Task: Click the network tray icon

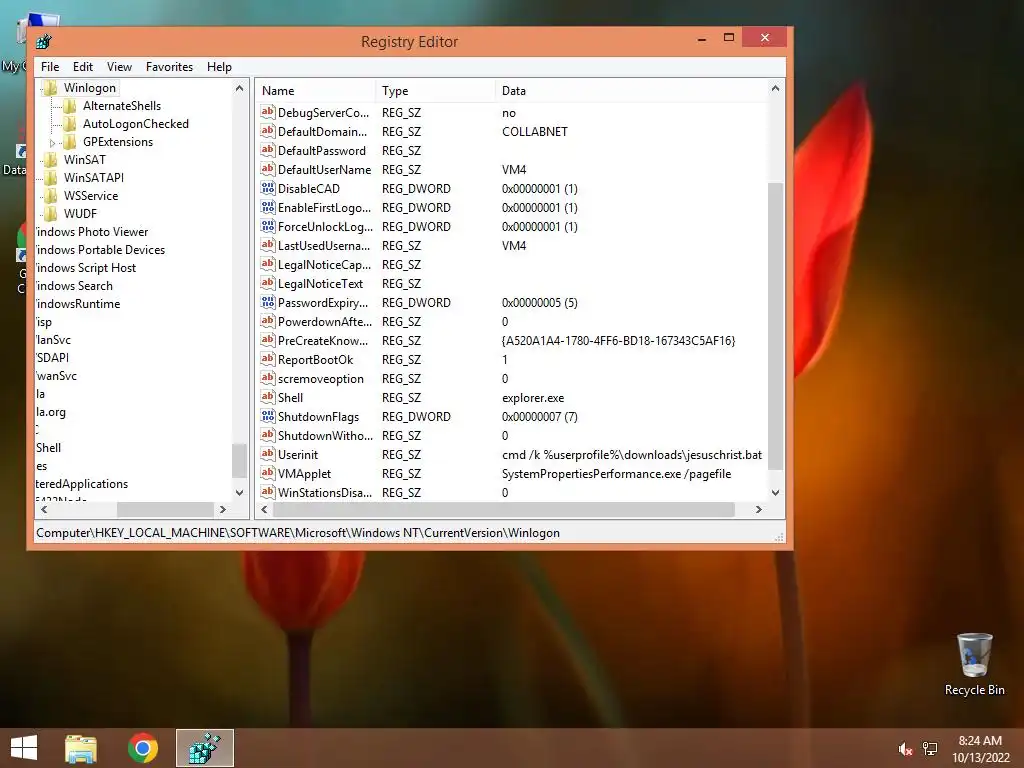Action: pos(930,749)
